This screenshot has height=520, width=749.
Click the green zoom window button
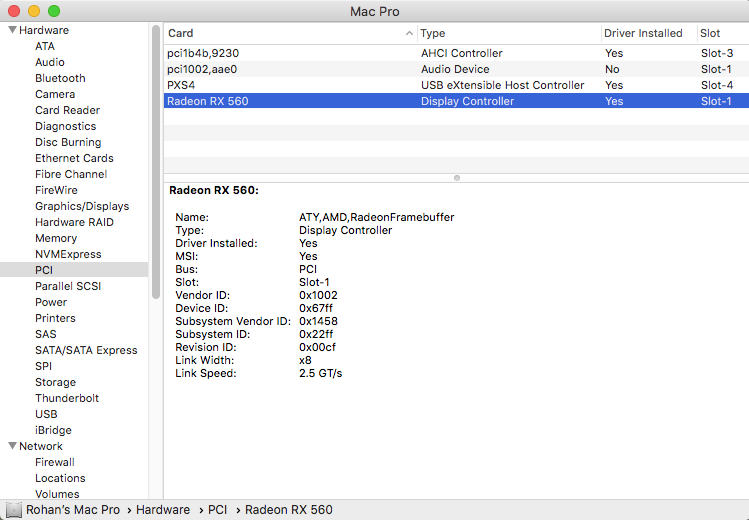(x=54, y=11)
